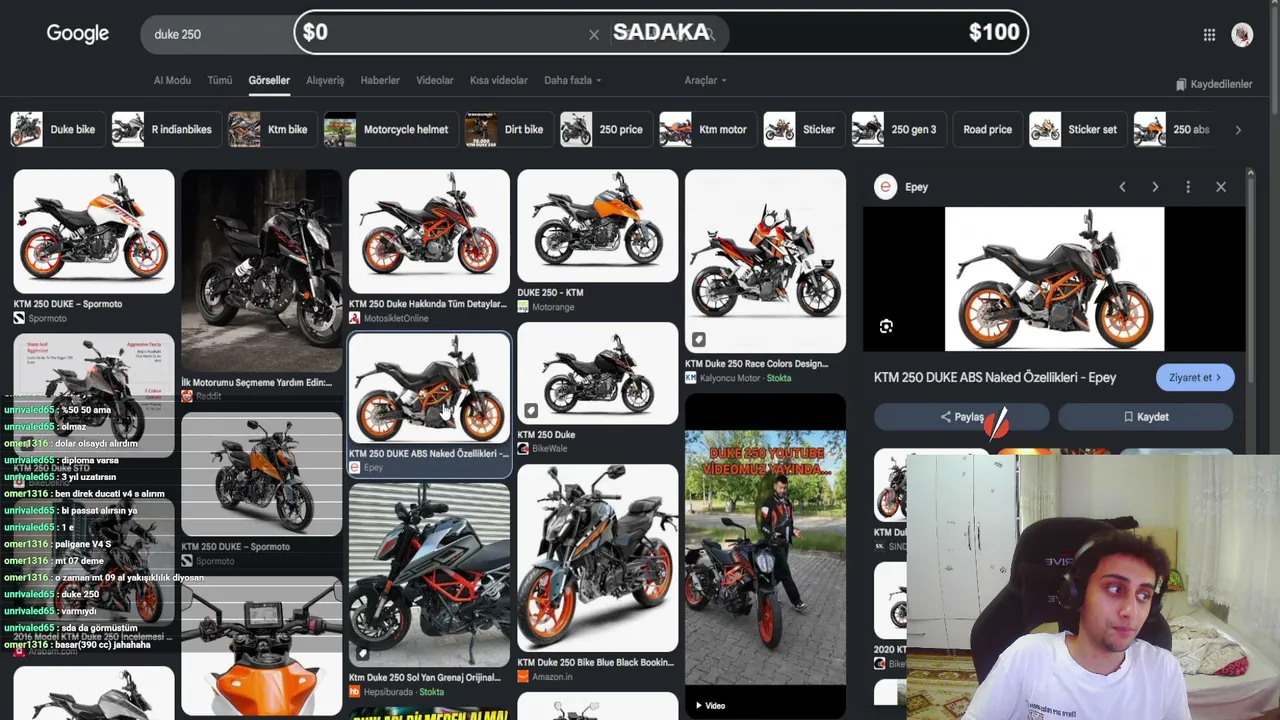
Task: Close the Epey image preview panel
Action: coord(1221,187)
